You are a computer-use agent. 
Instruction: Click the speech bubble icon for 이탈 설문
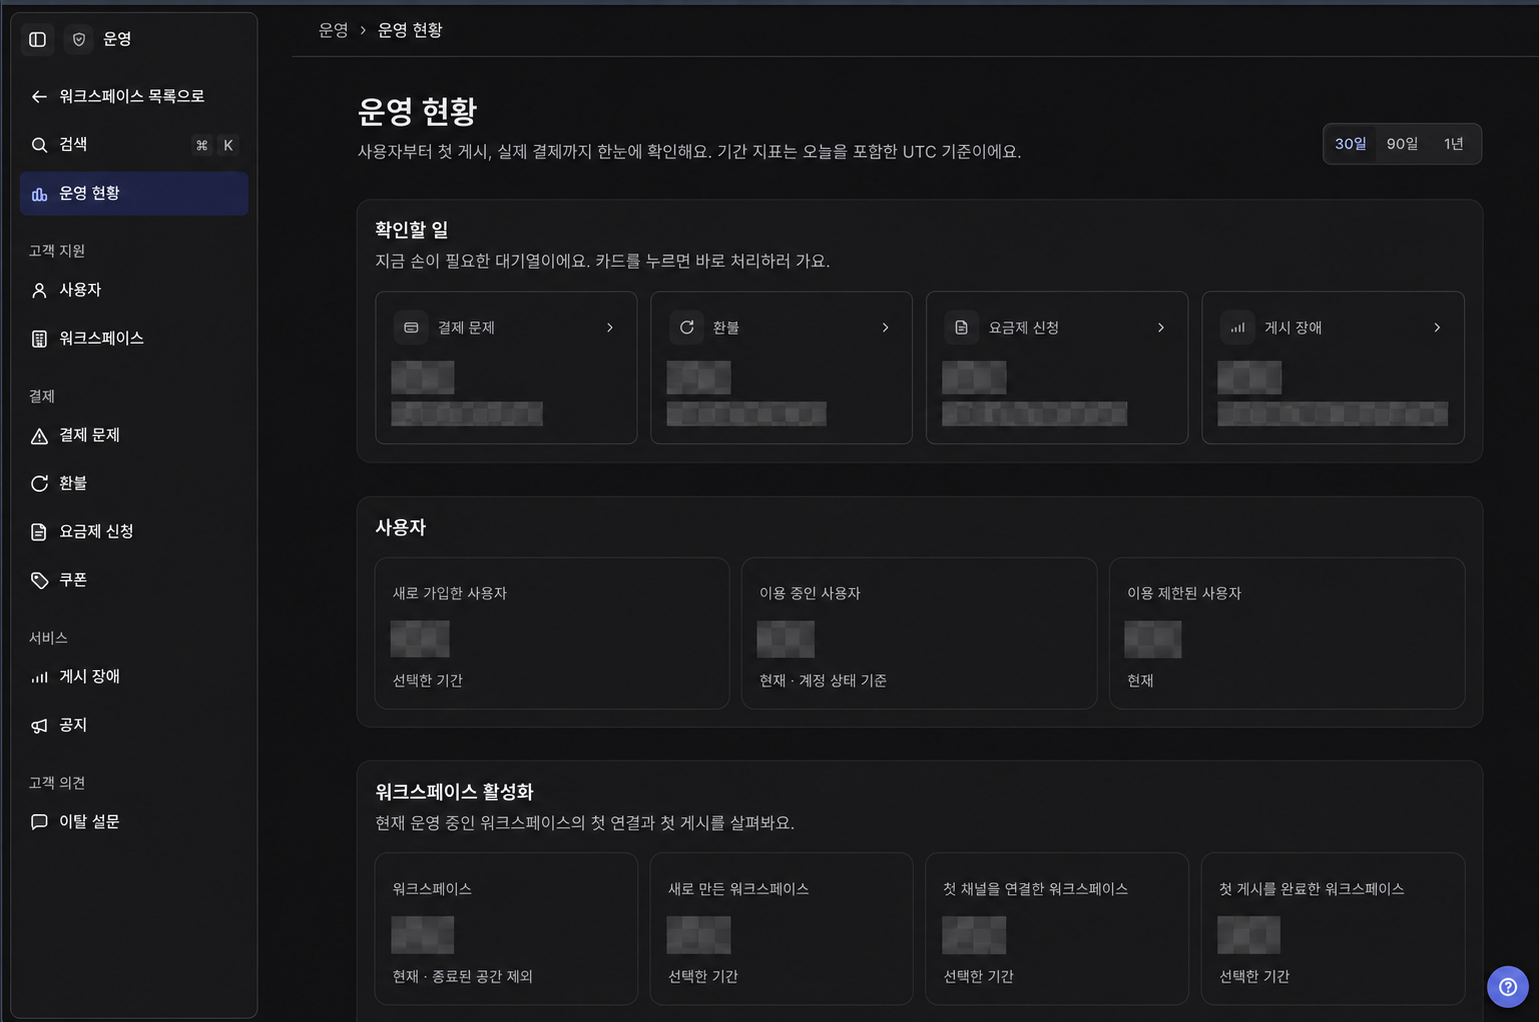tap(39, 822)
